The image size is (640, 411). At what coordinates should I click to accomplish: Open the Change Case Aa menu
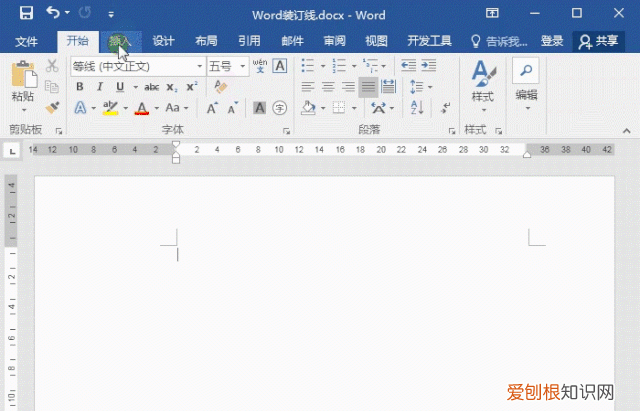176,108
